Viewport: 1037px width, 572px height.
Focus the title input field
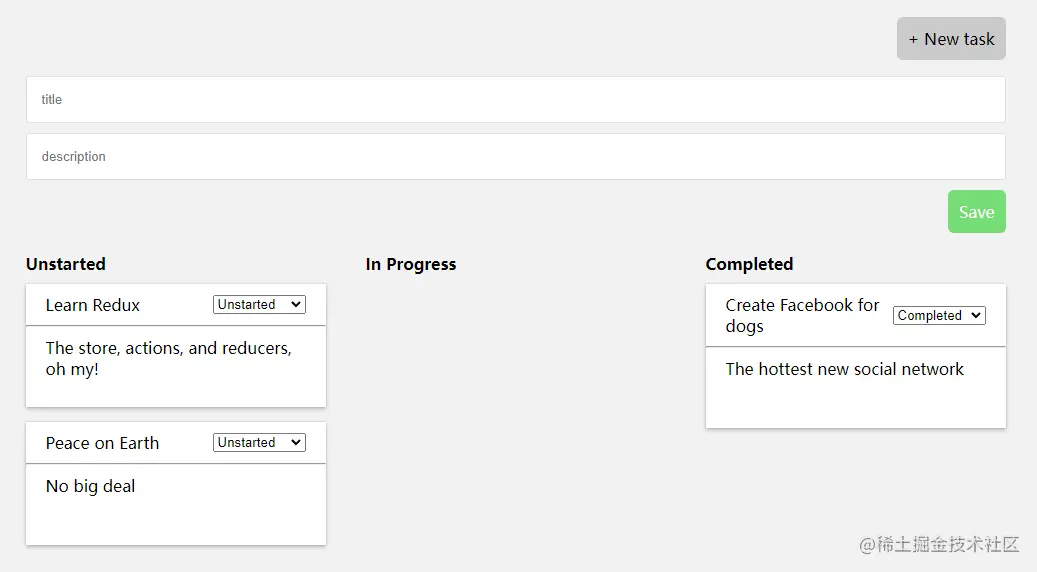[x=515, y=100]
